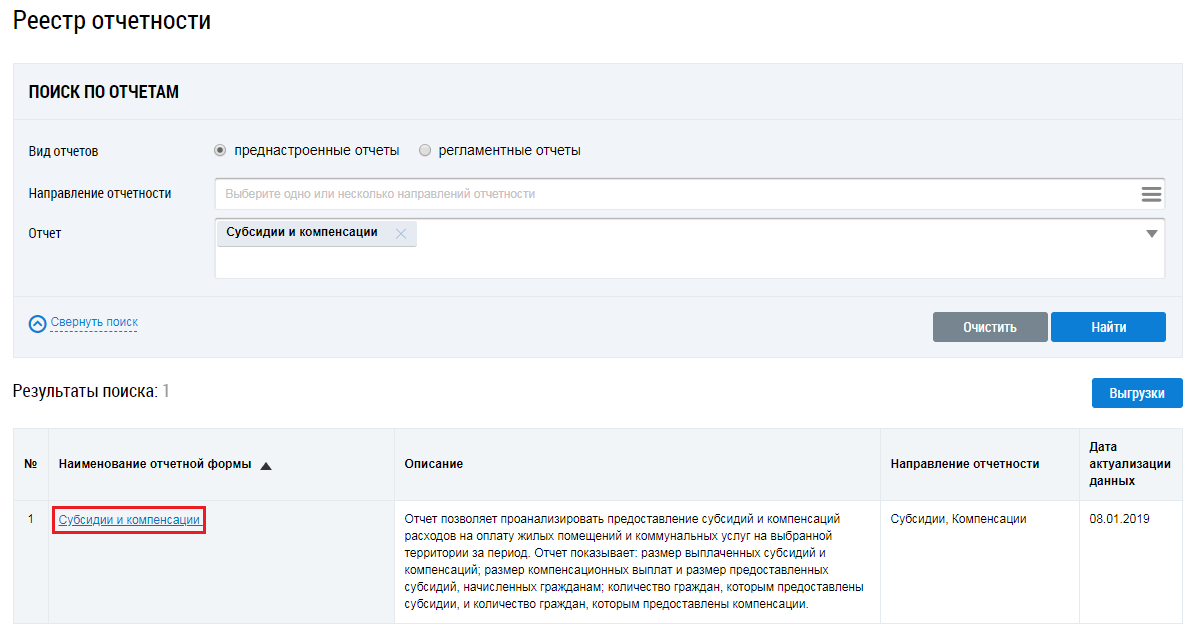The image size is (1199, 635).
Task: Click the Свернуть поиск link
Action: coord(94,323)
